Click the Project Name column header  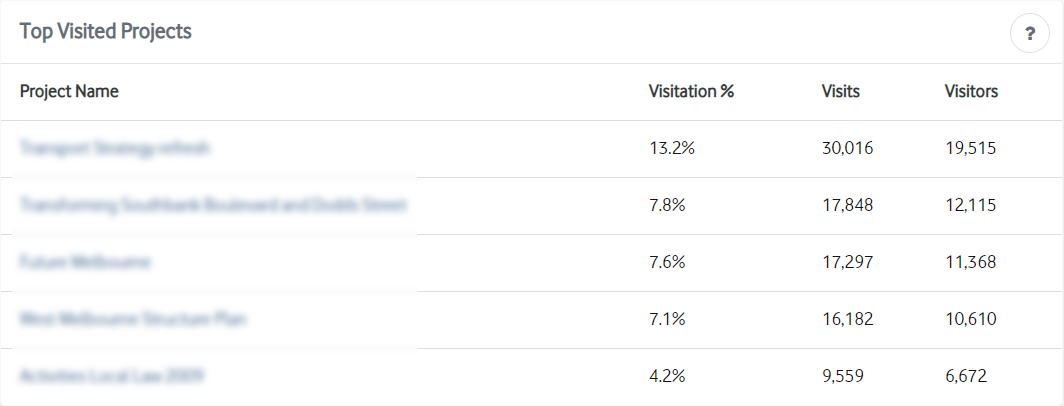pos(69,91)
